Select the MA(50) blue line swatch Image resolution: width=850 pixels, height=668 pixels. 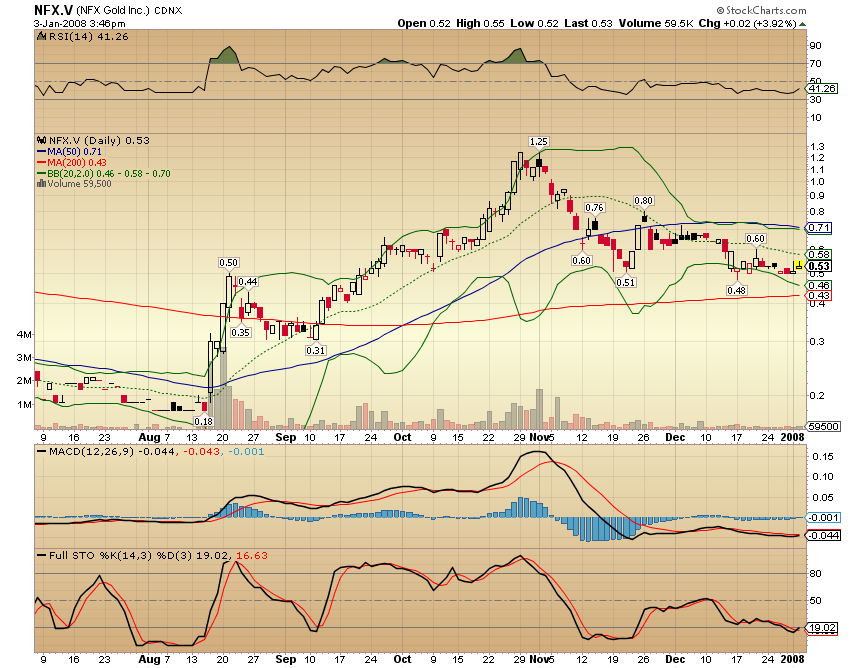[x=40, y=153]
